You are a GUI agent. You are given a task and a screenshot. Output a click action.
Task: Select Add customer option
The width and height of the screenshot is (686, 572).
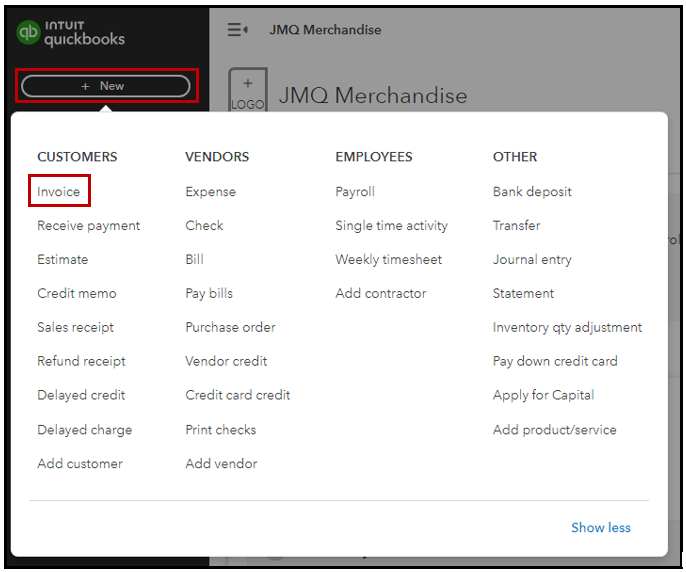pos(80,463)
